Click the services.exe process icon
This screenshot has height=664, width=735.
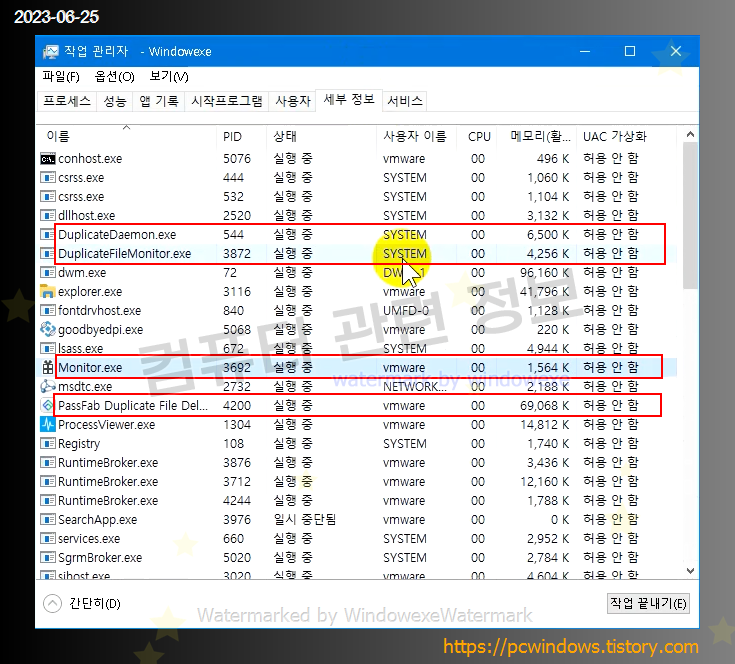[x=47, y=538]
